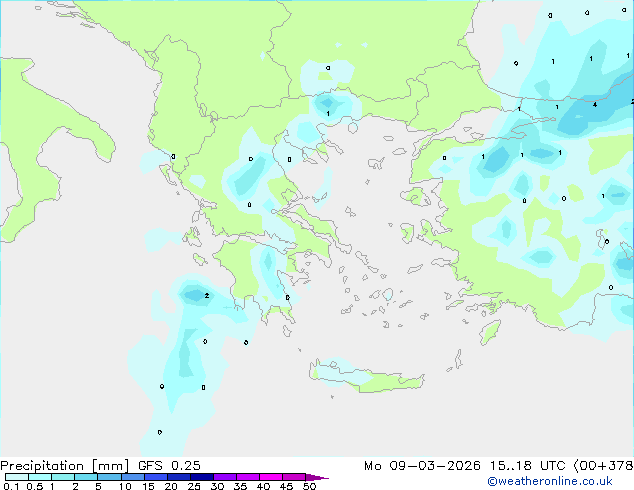Pick the 2–5 mm legend swatch
Image resolution: width=634 pixels, height=490 pixels.
(86, 477)
